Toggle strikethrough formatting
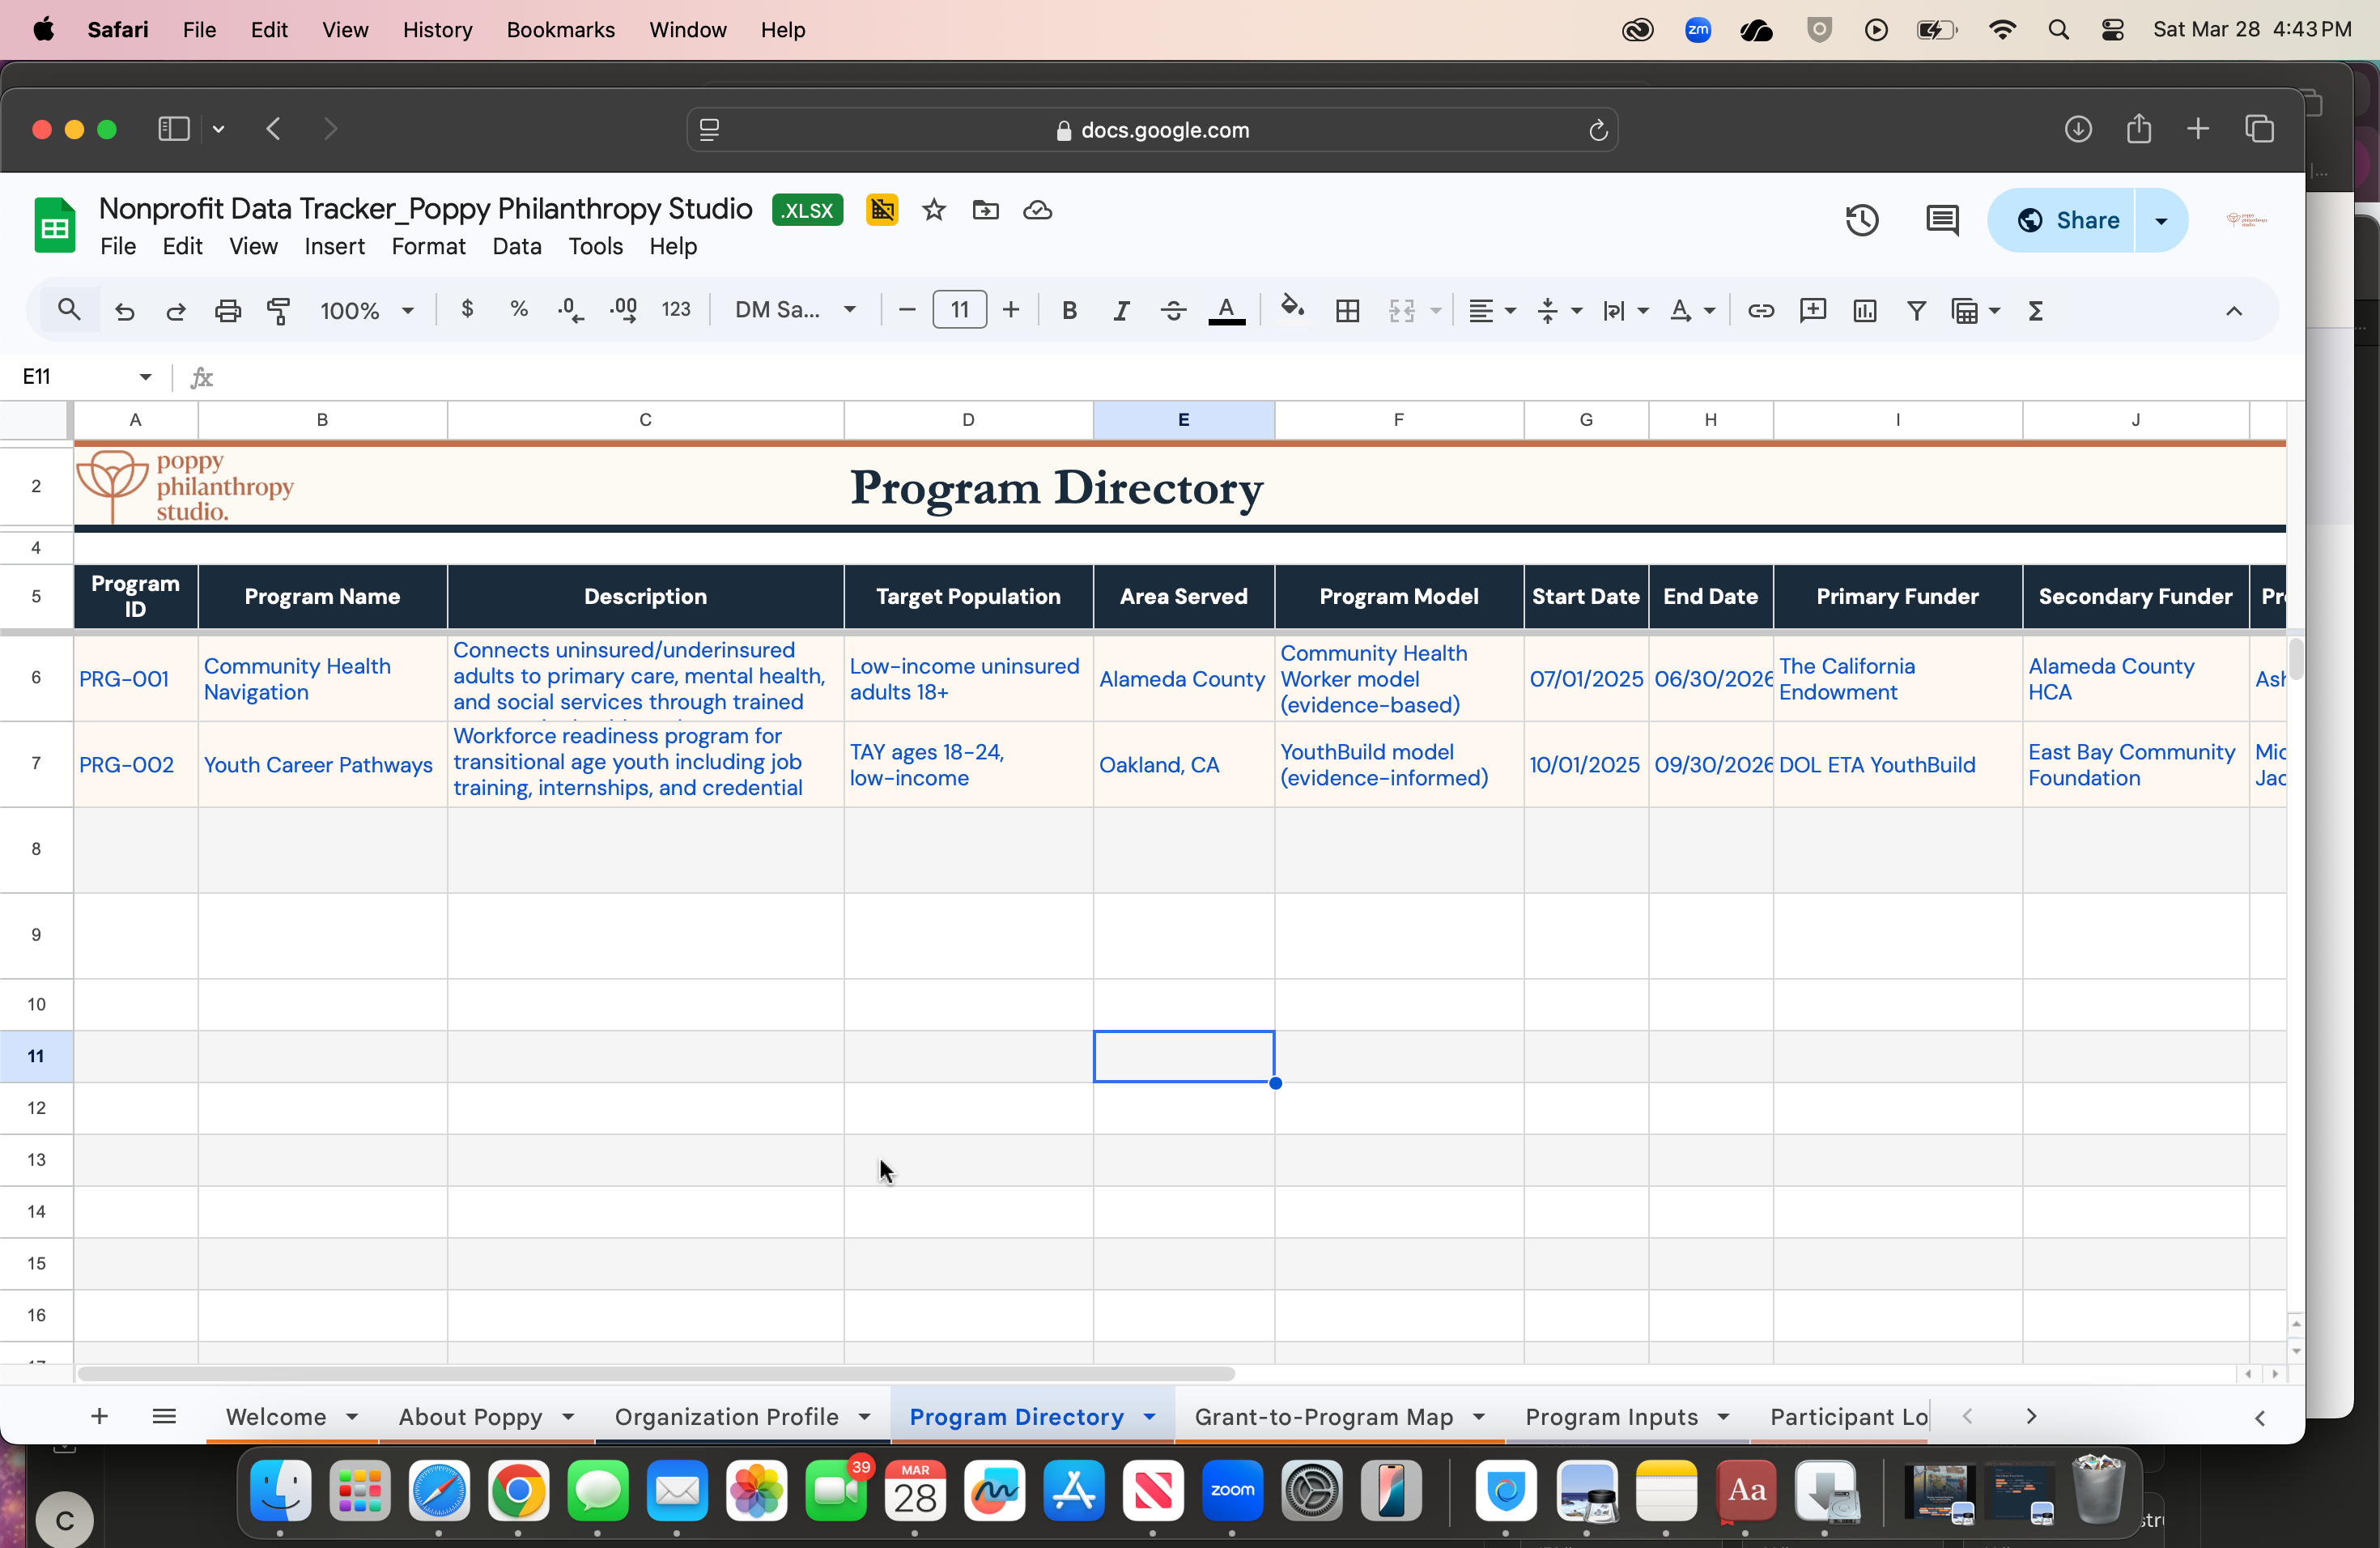This screenshot has width=2380, height=1548. 1173,311
